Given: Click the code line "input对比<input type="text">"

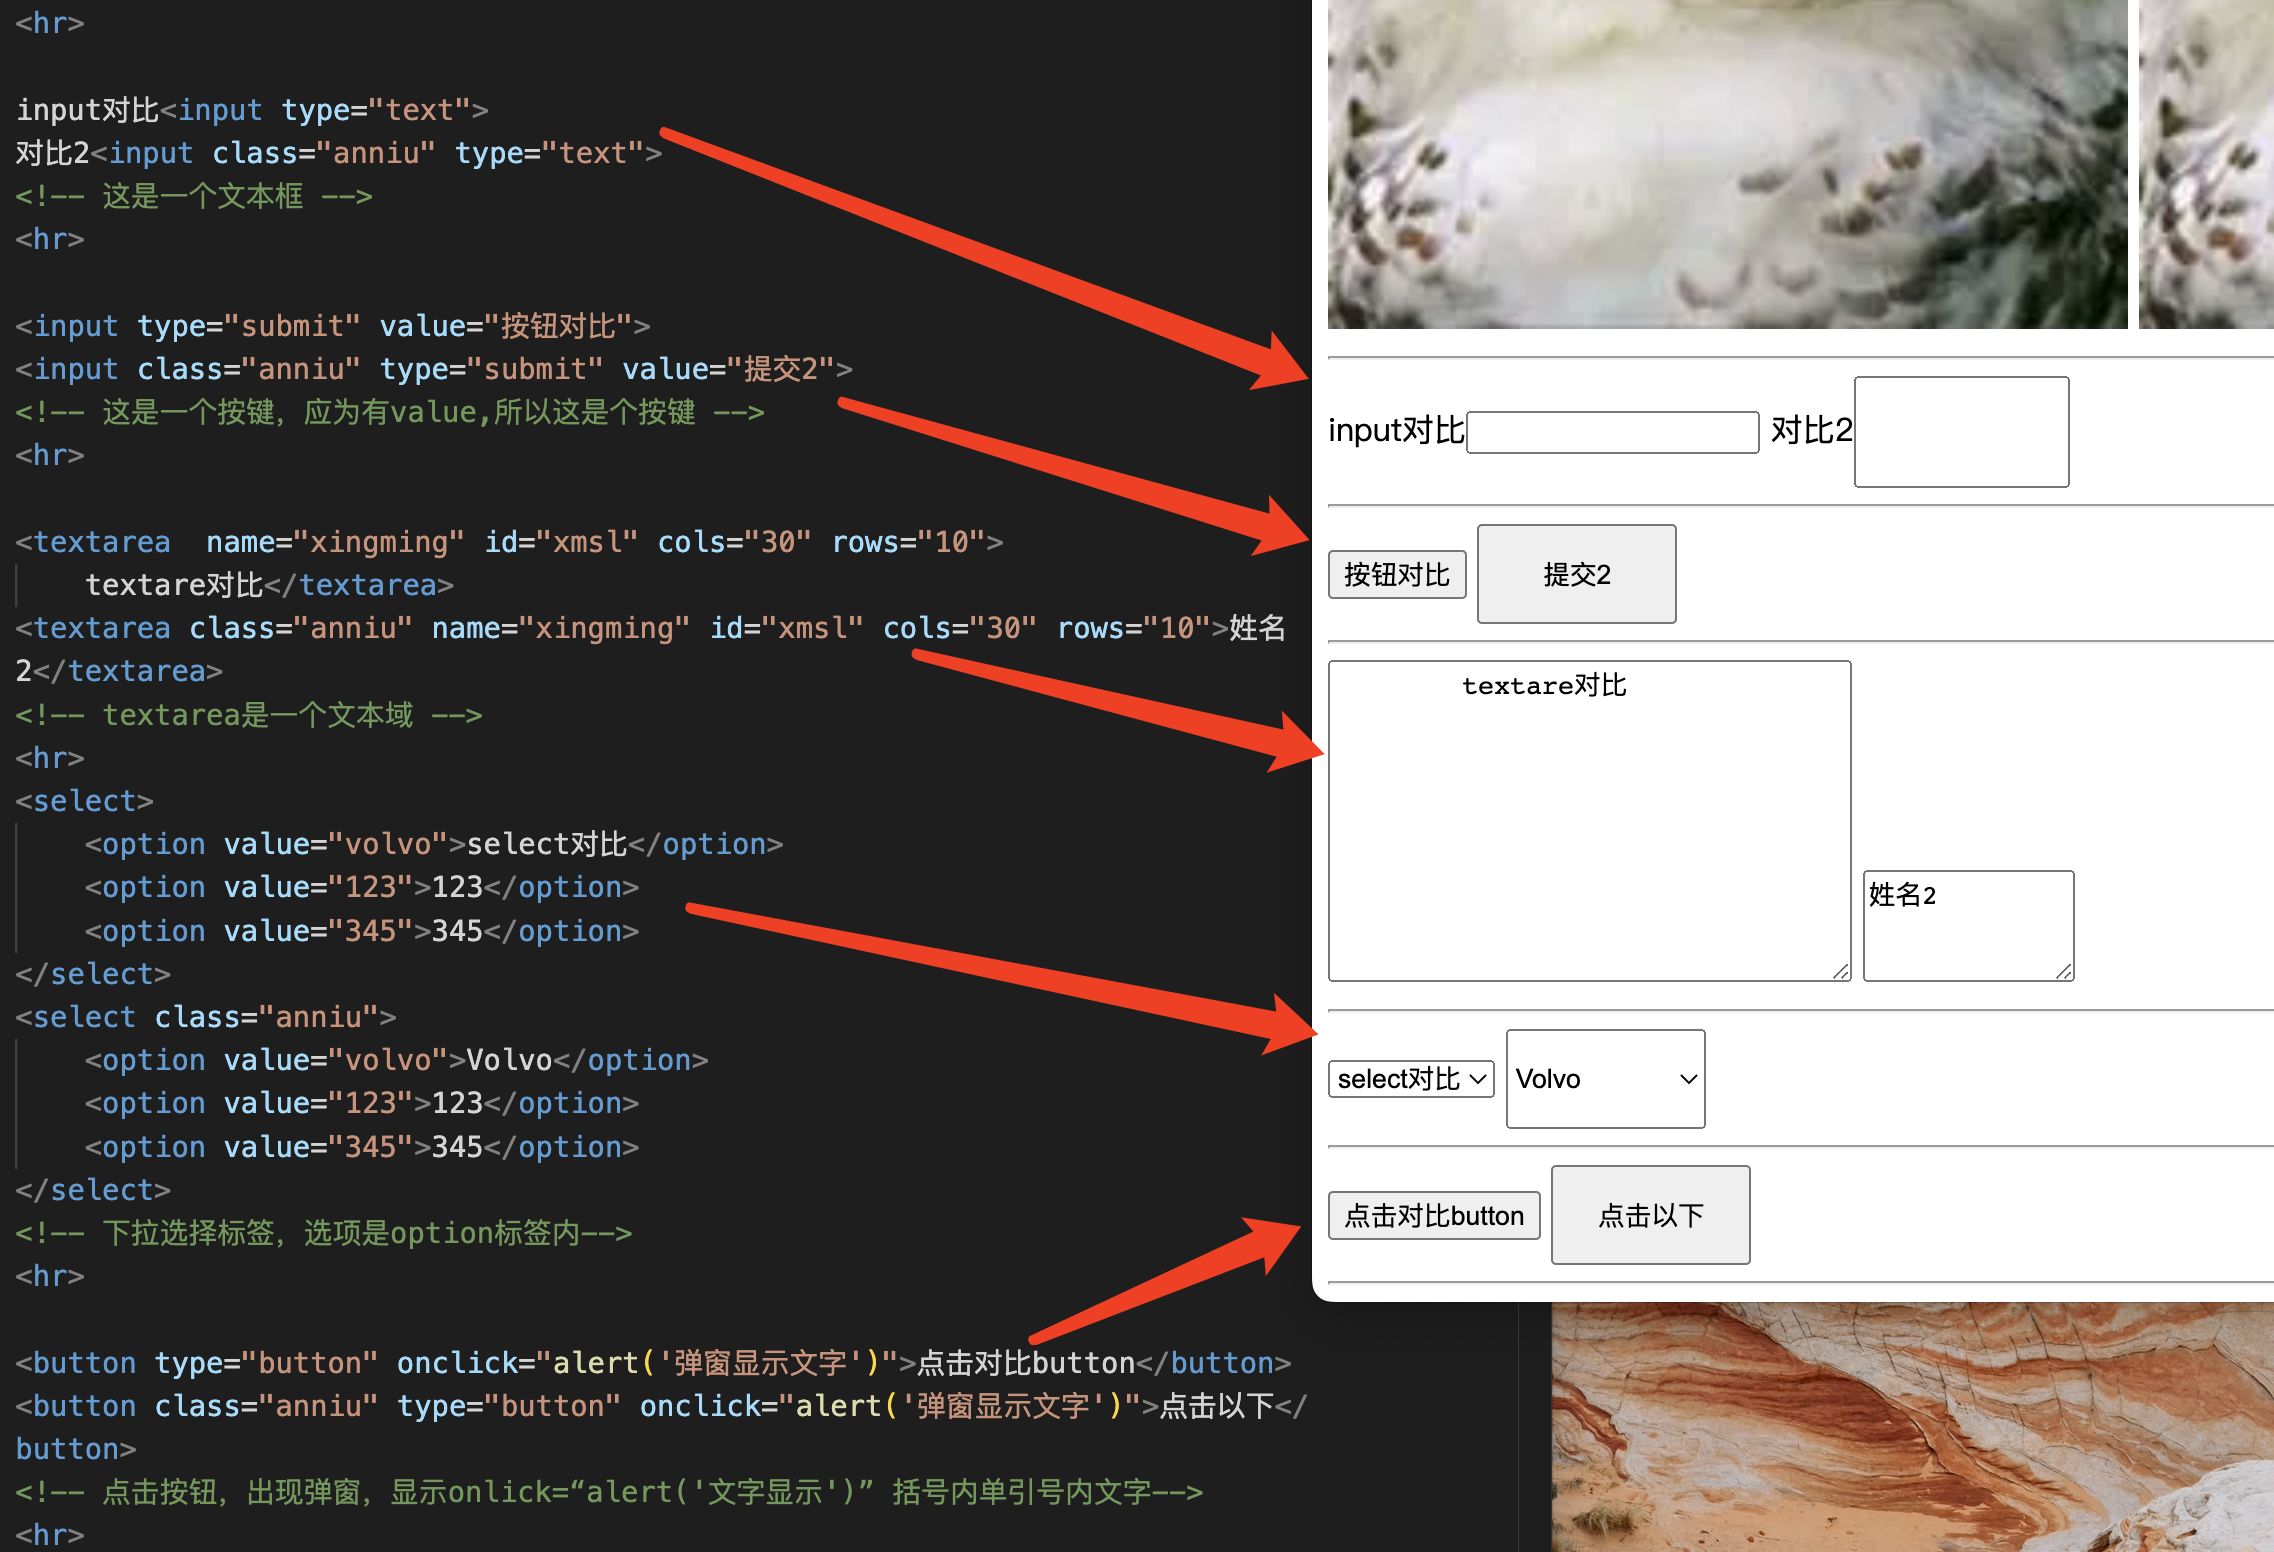Looking at the screenshot, I should (252, 110).
